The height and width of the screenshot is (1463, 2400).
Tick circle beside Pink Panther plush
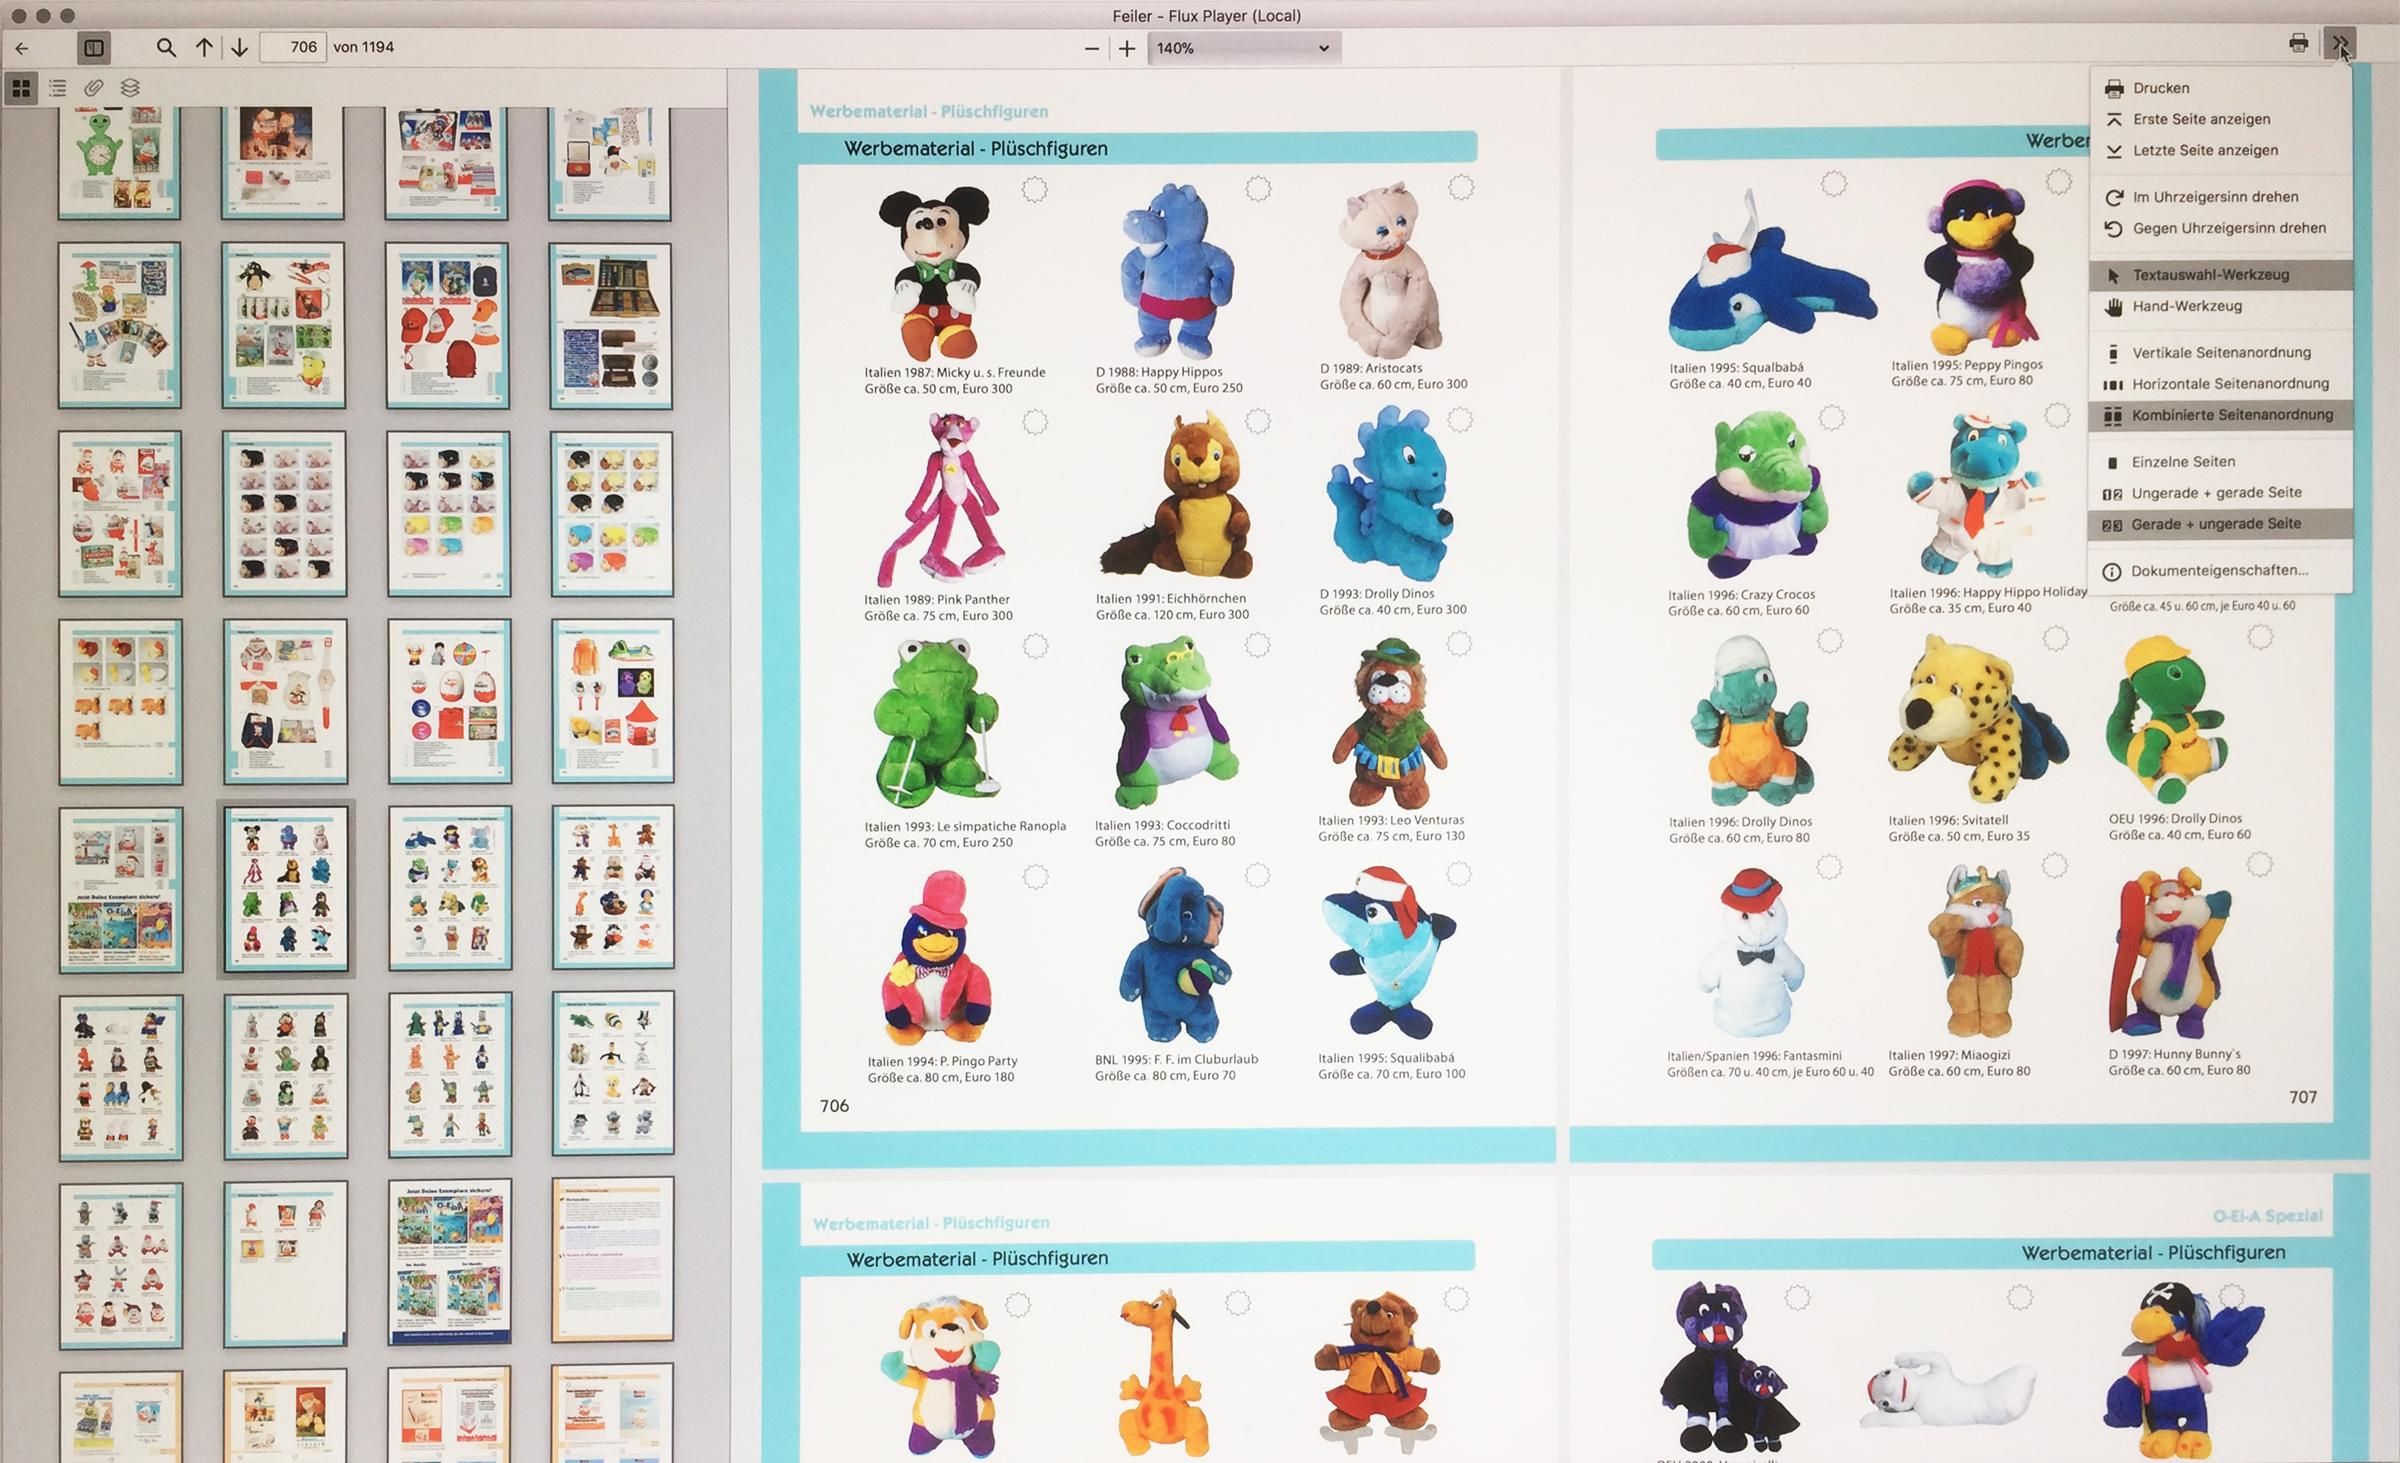[x=1035, y=423]
